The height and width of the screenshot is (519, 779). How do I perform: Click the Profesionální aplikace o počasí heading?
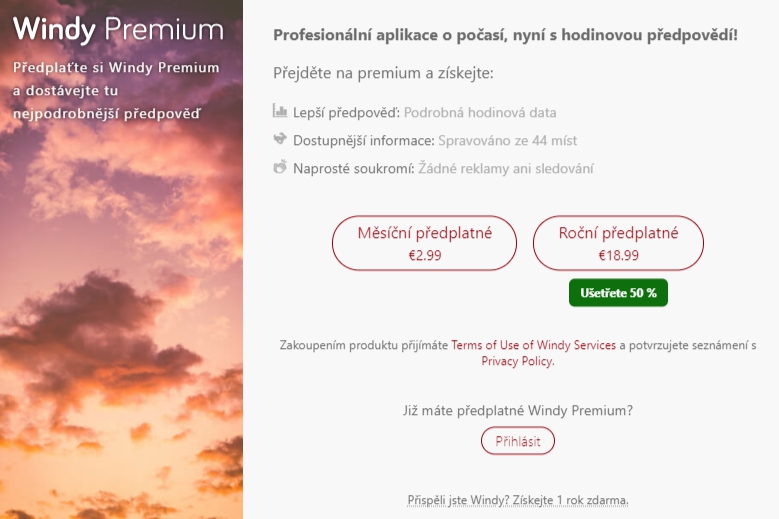click(x=505, y=35)
